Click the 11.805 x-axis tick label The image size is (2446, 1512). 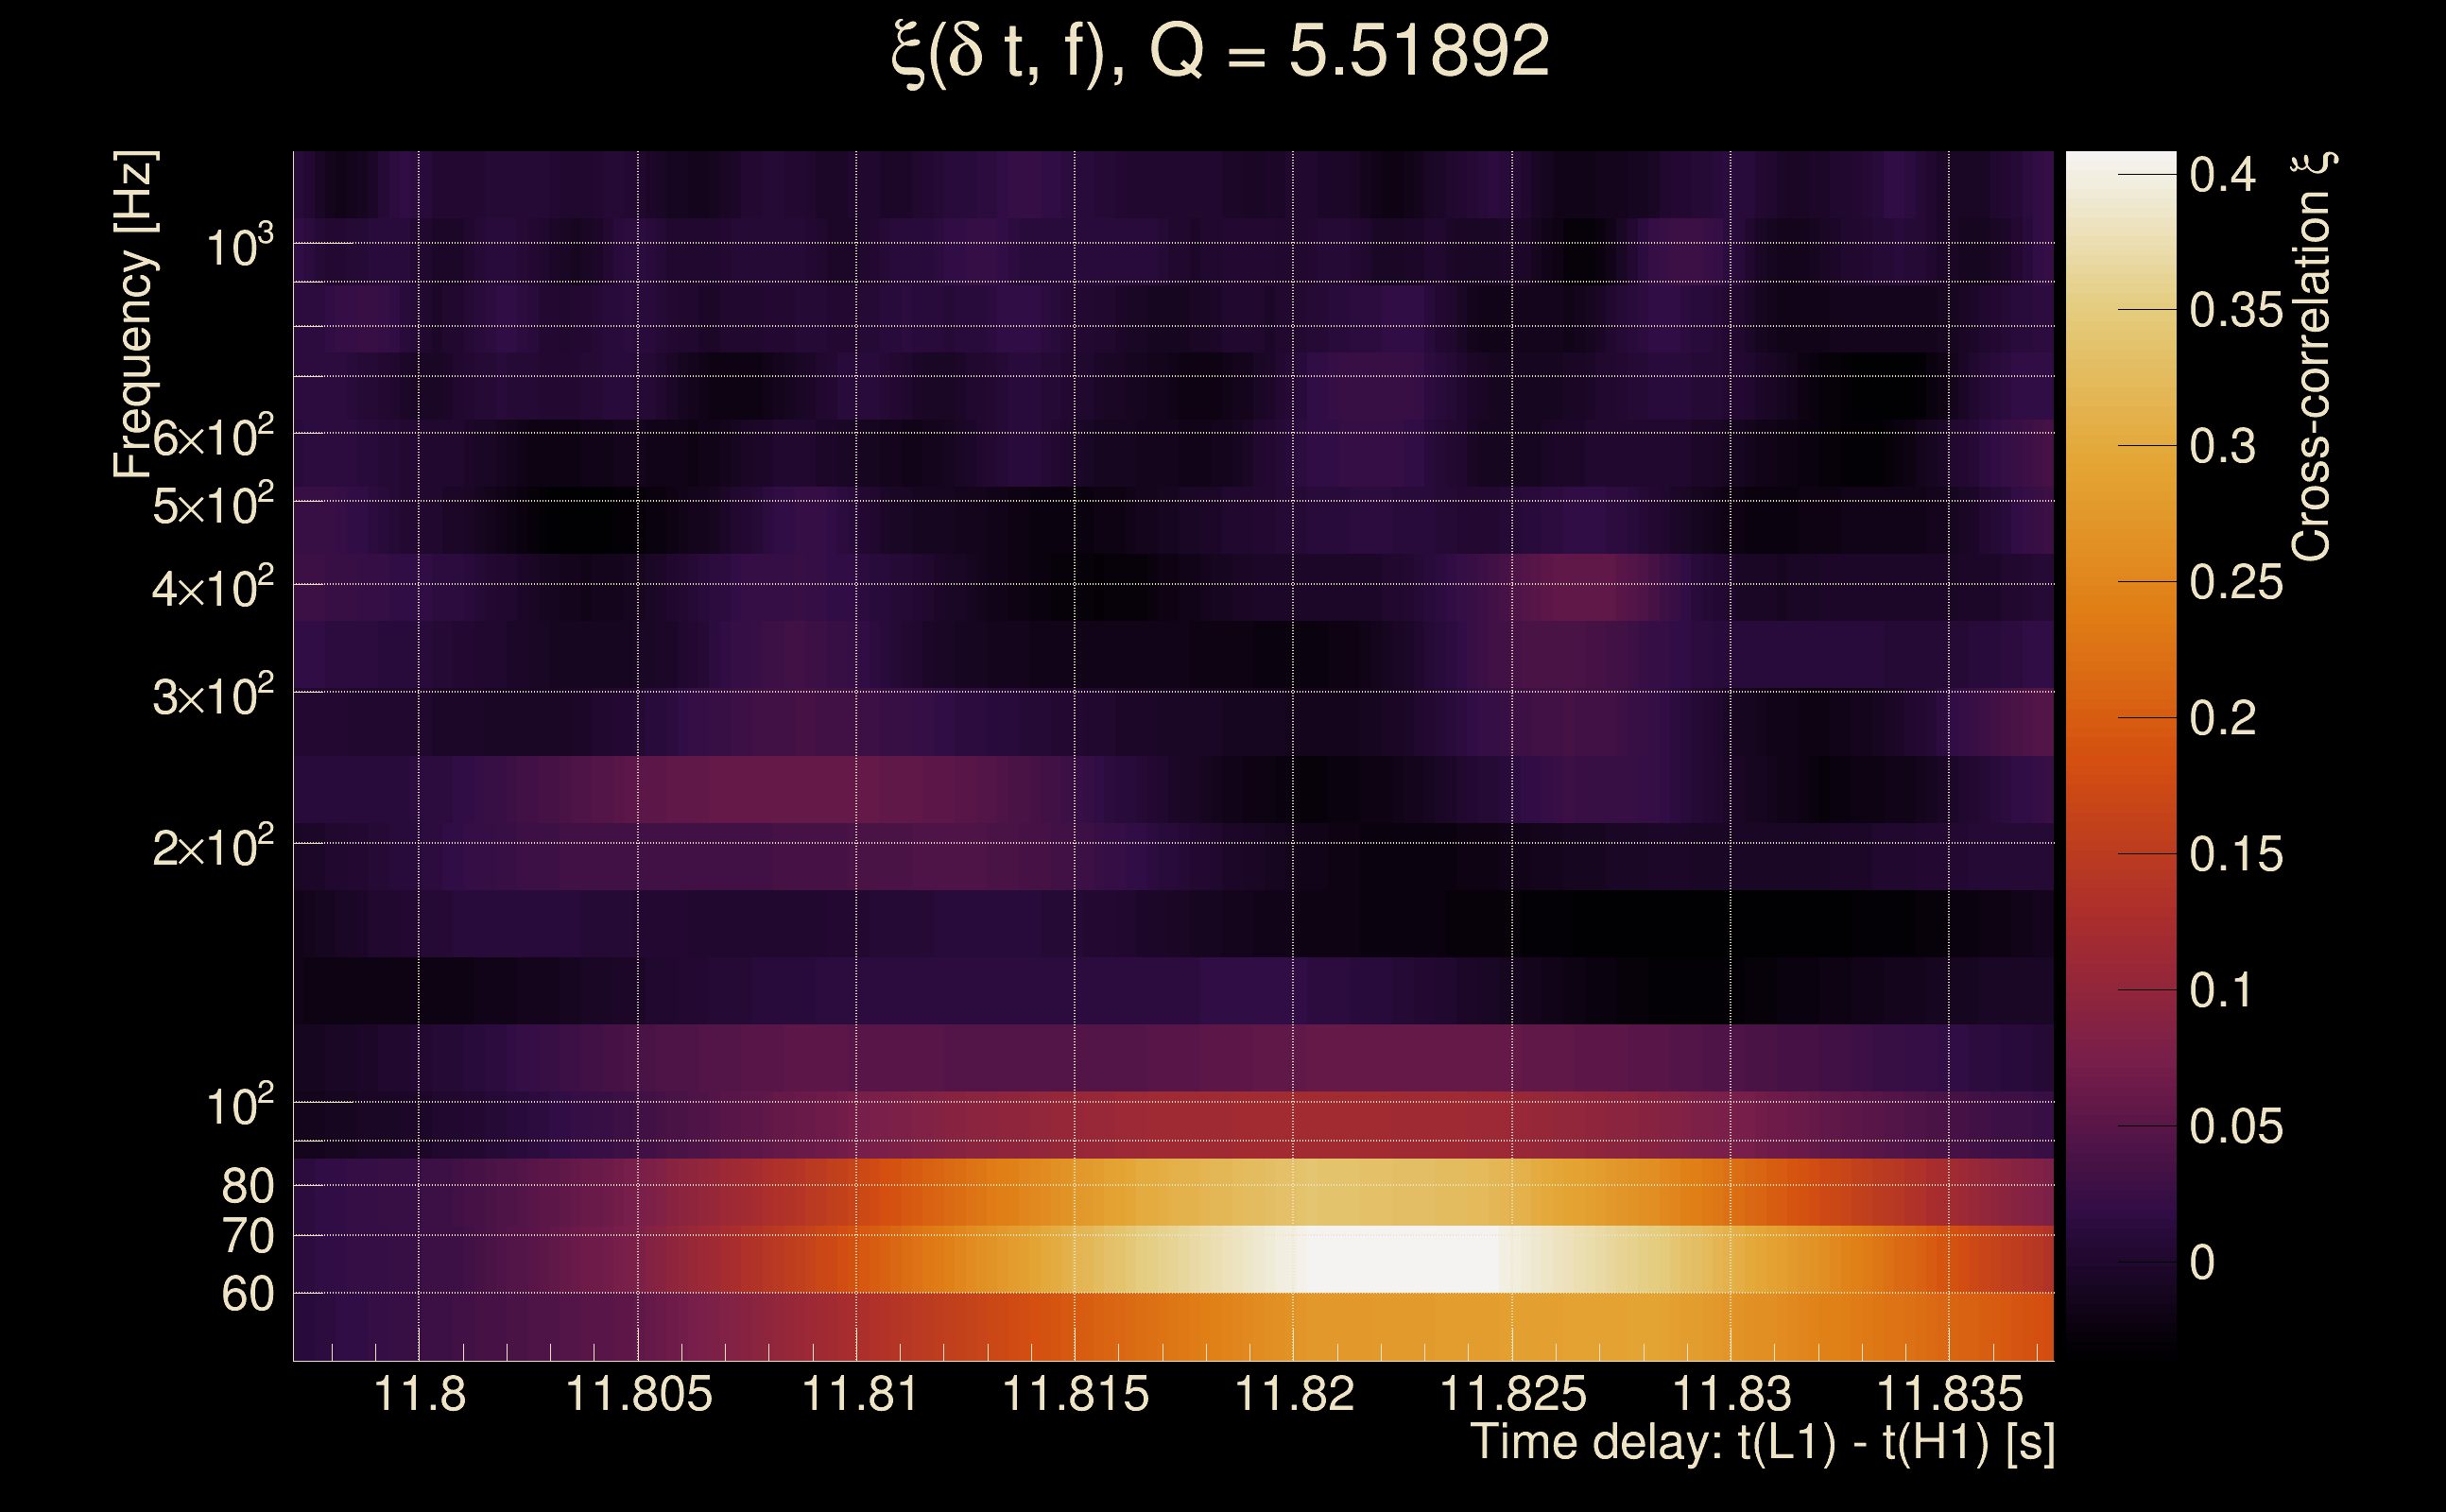(x=638, y=1394)
